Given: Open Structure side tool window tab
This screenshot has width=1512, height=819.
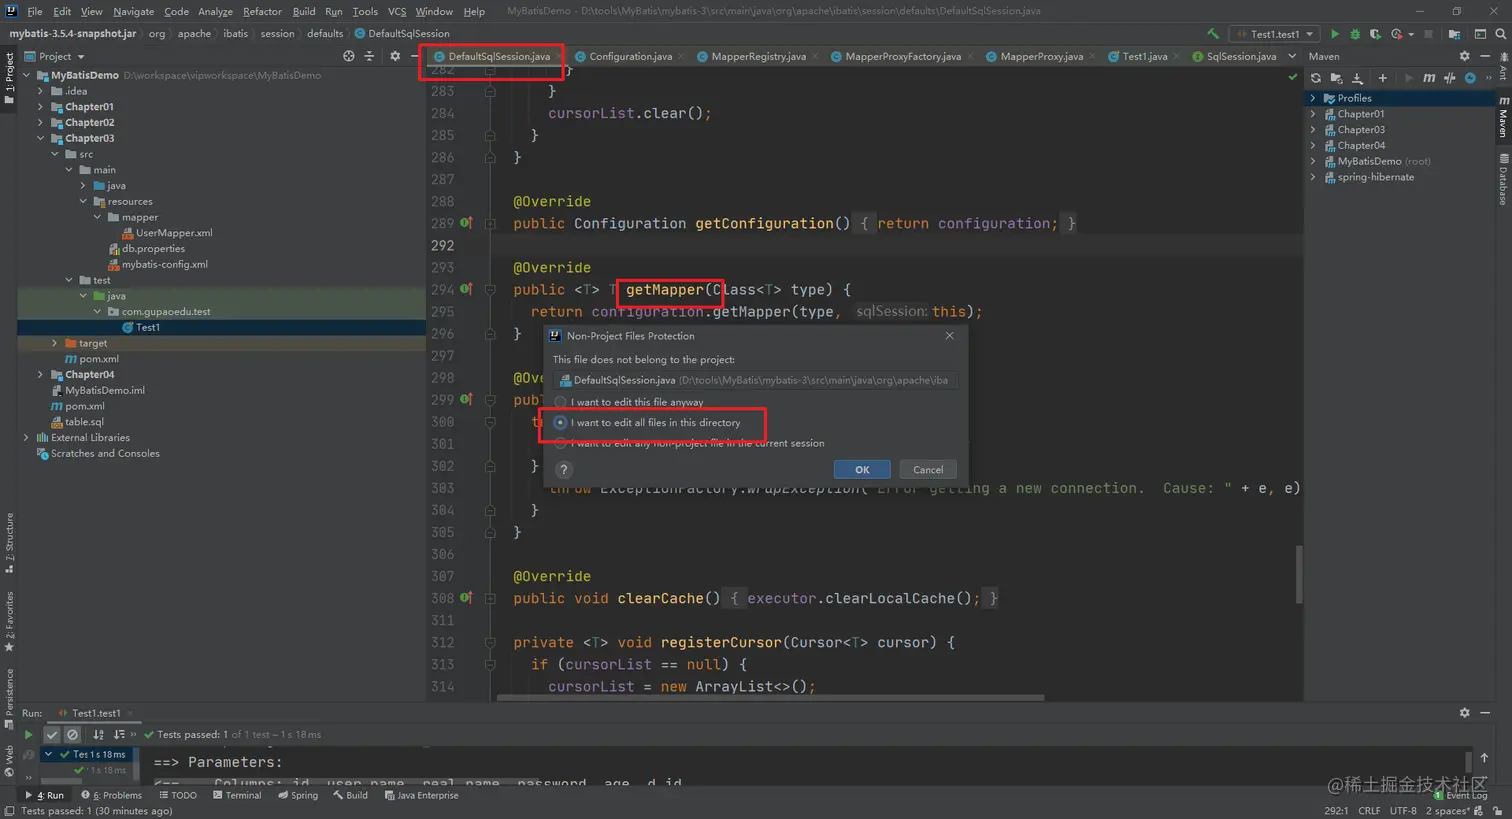Looking at the screenshot, I should (x=9, y=542).
